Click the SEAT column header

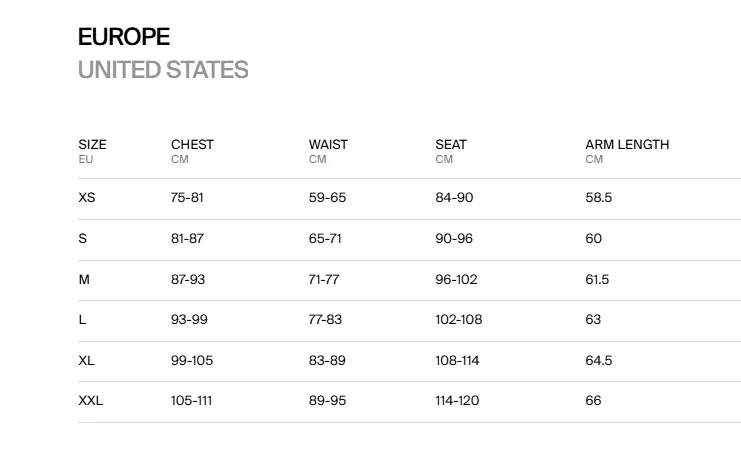[451, 144]
